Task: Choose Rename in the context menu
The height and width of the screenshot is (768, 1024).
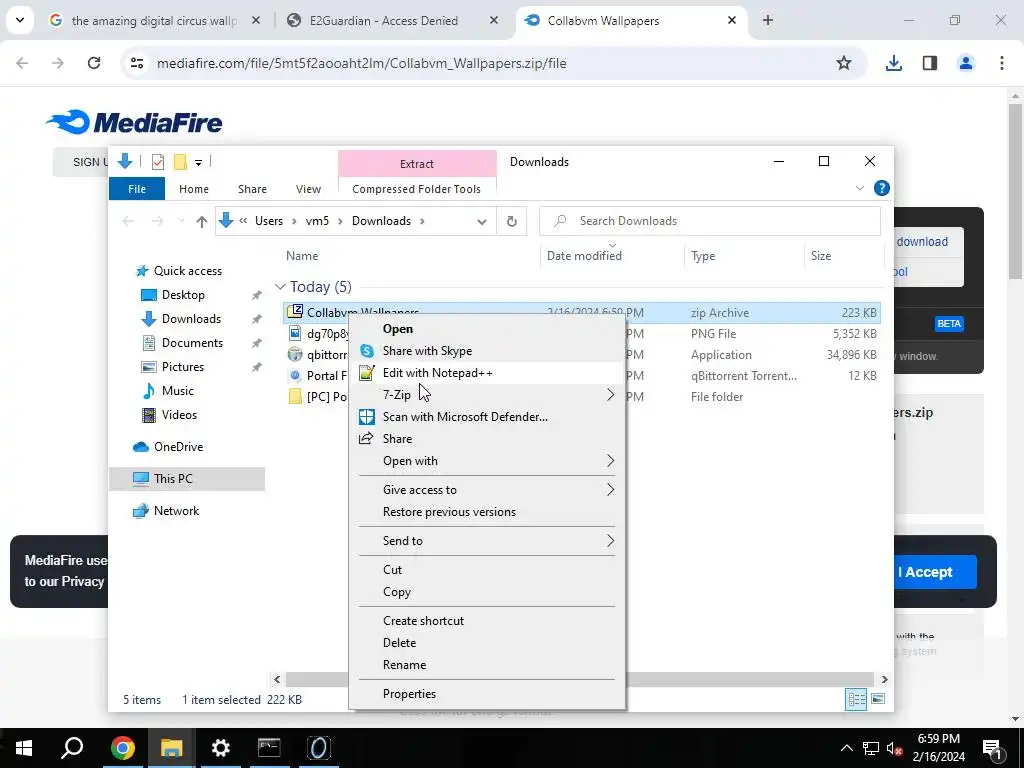Action: tap(487, 665)
